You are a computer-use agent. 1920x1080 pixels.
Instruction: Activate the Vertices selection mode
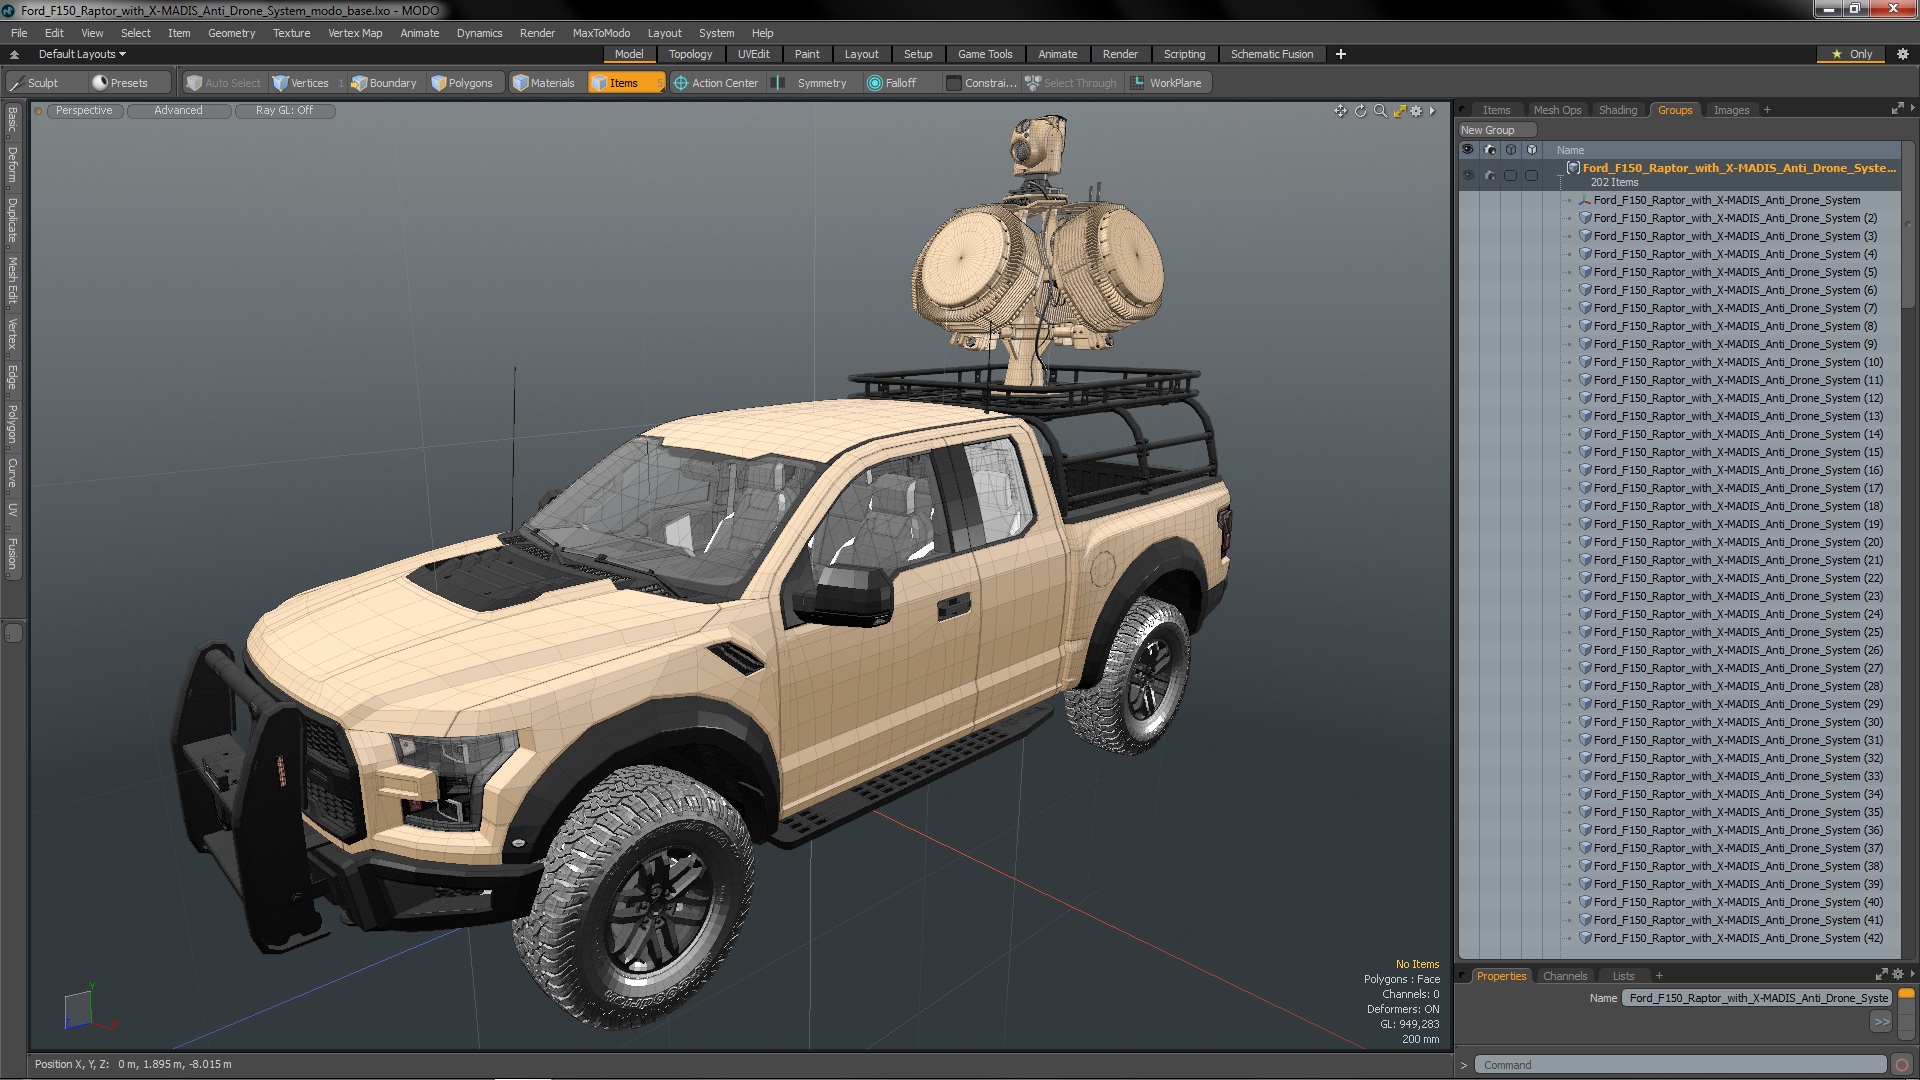(301, 83)
